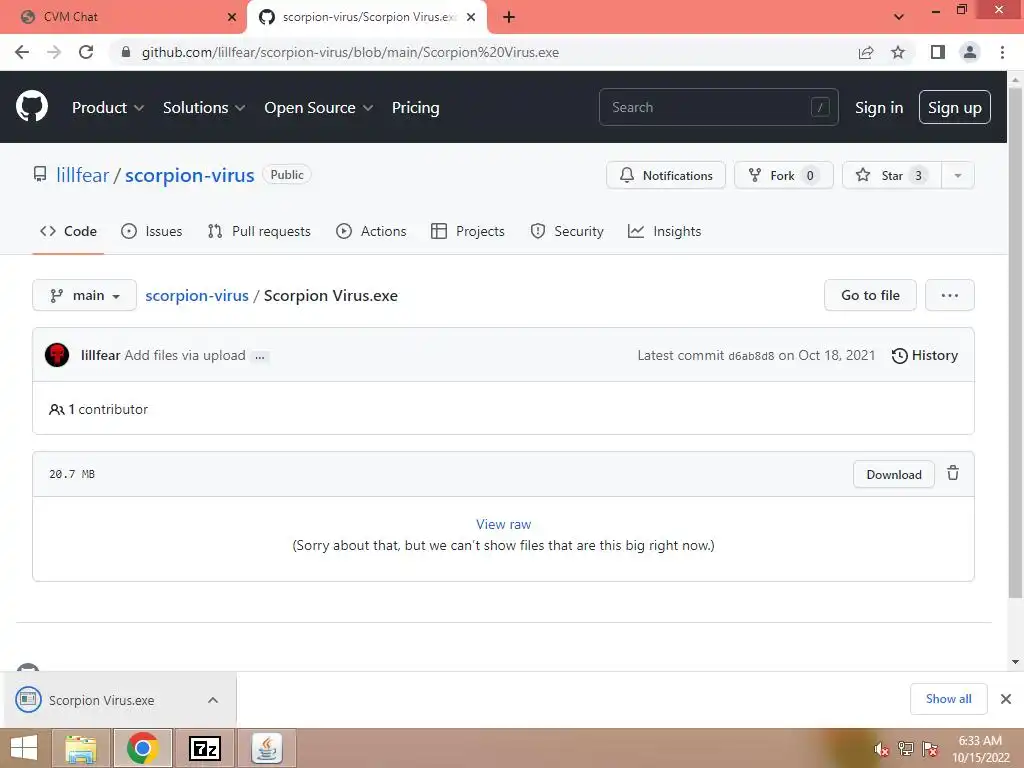Click the address bar URL

pos(350,52)
